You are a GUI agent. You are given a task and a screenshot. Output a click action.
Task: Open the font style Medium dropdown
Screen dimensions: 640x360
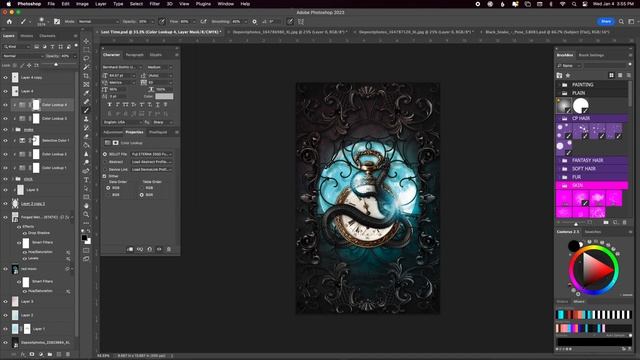(x=159, y=67)
